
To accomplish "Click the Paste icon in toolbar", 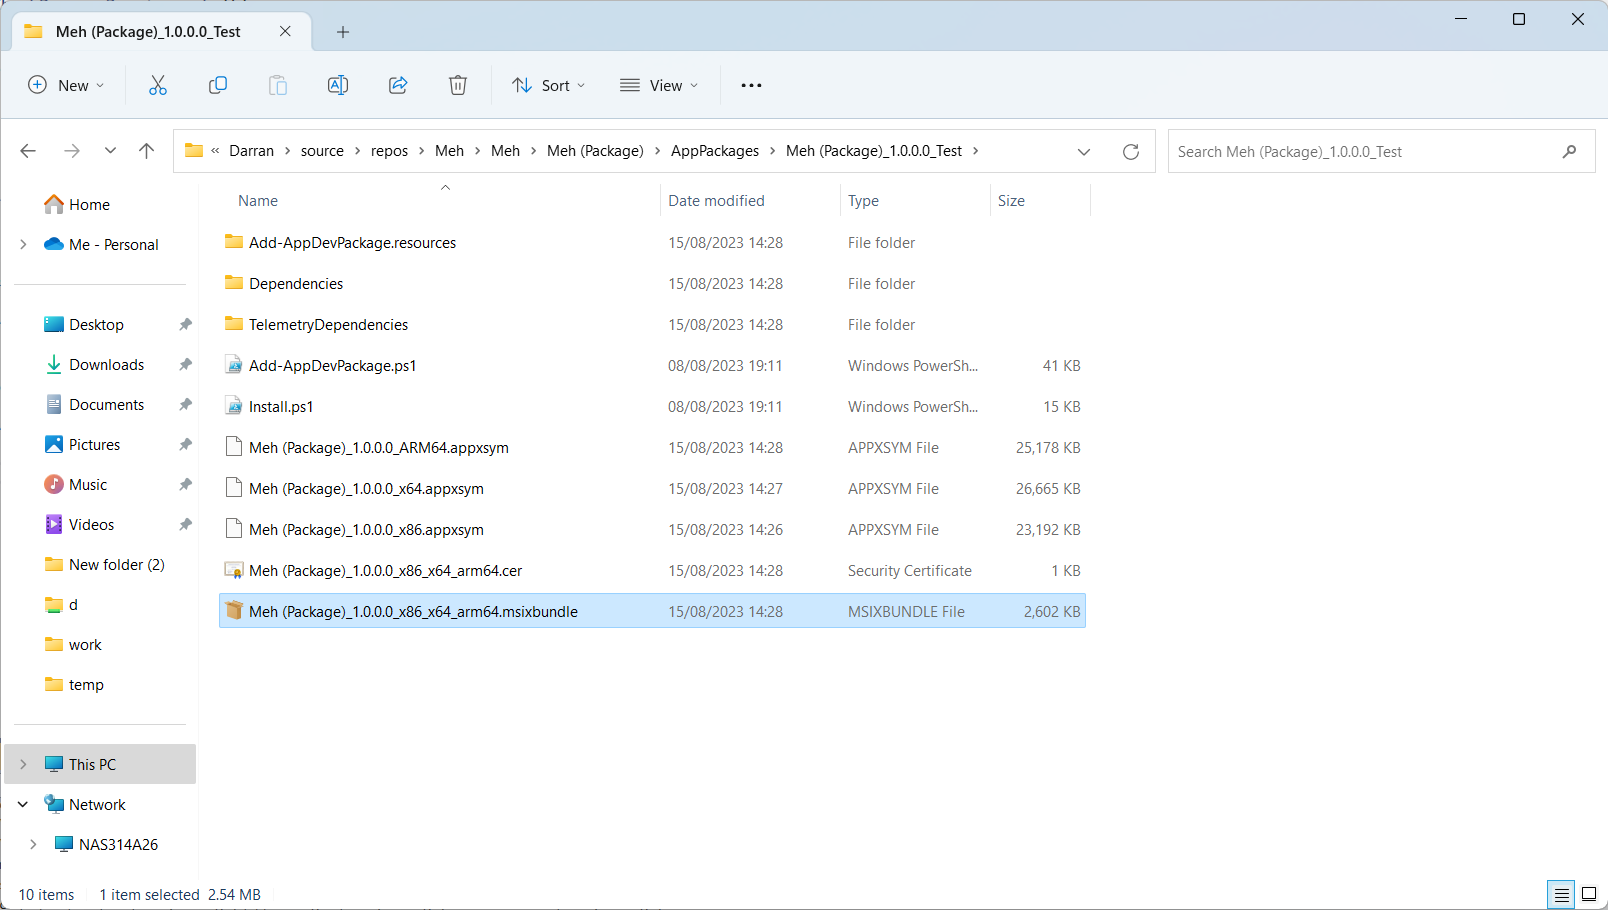I will coord(278,85).
